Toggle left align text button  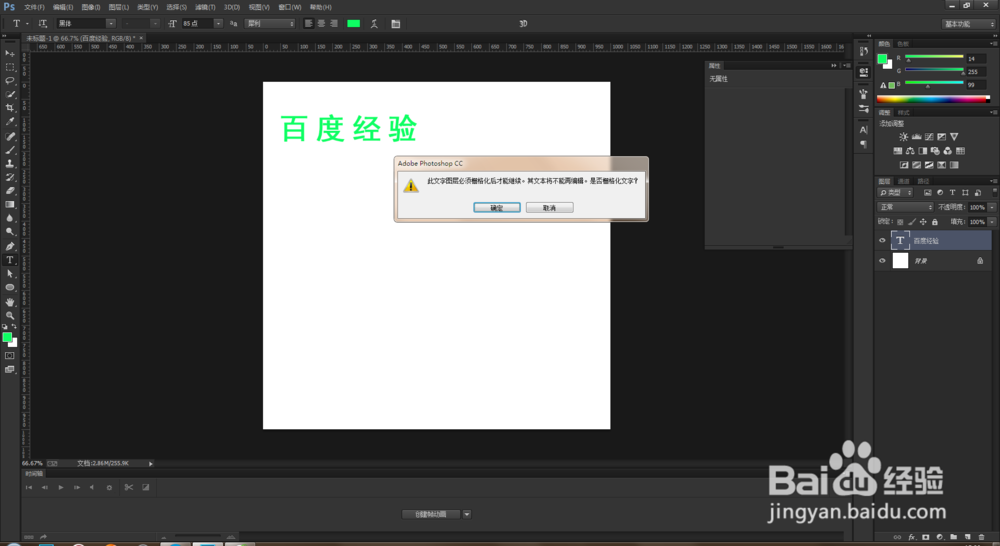pyautogui.click(x=309, y=24)
